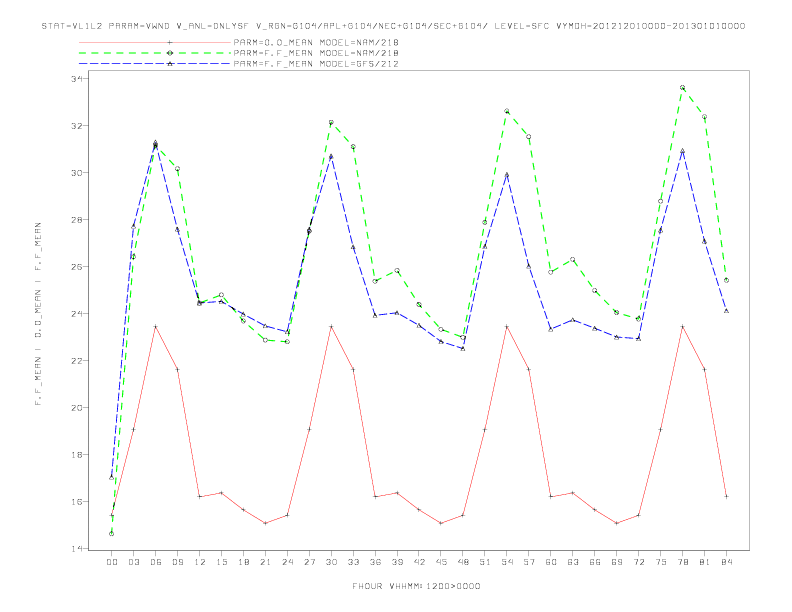The width and height of the screenshot is (792, 612).
Task: Click y-axis tick label 28
Action: pos(78,220)
